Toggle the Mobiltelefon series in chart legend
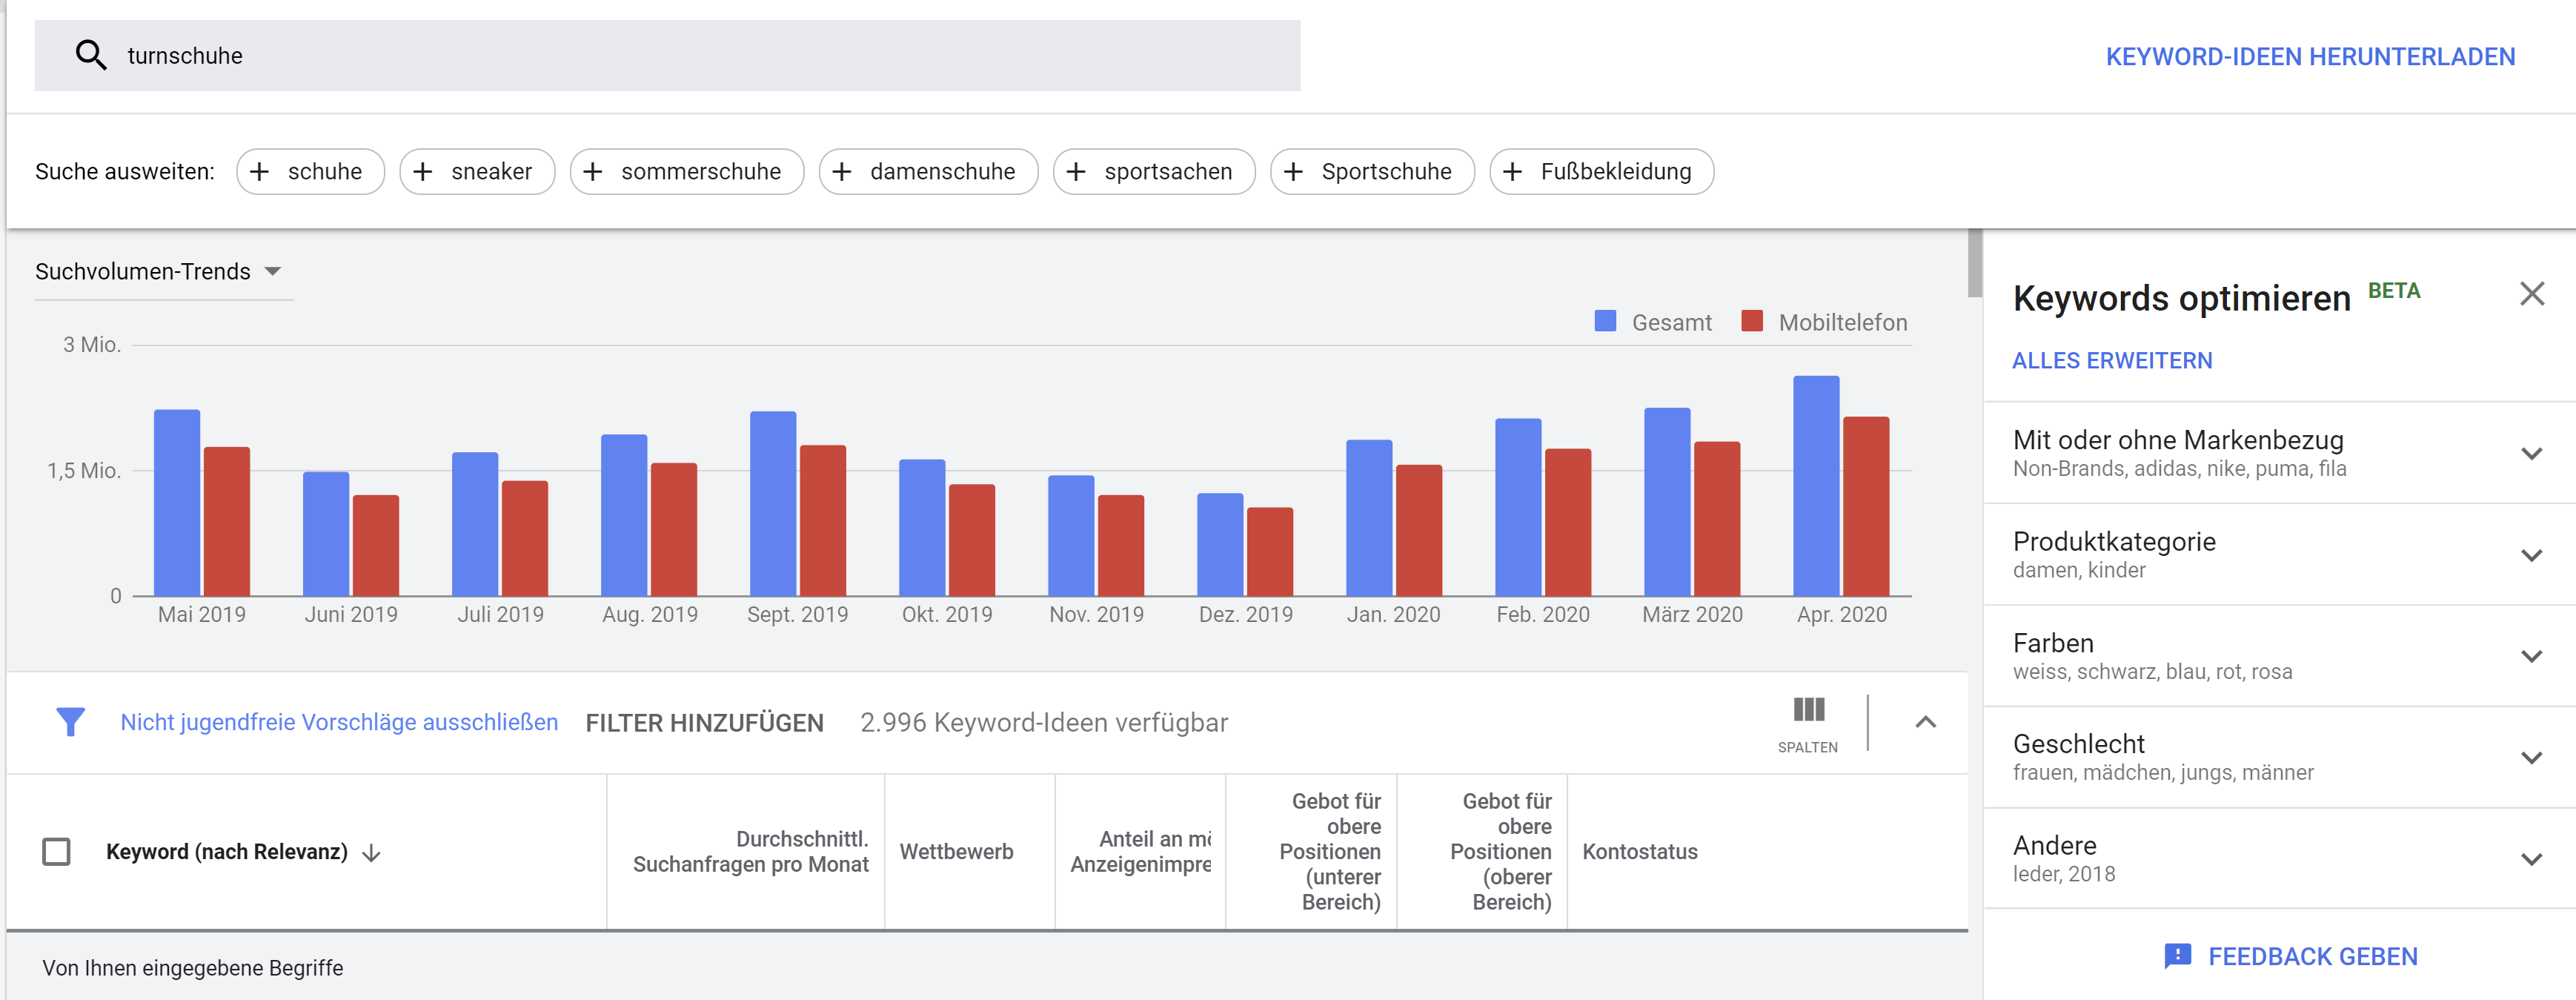The height and width of the screenshot is (1000, 2576). (1753, 322)
